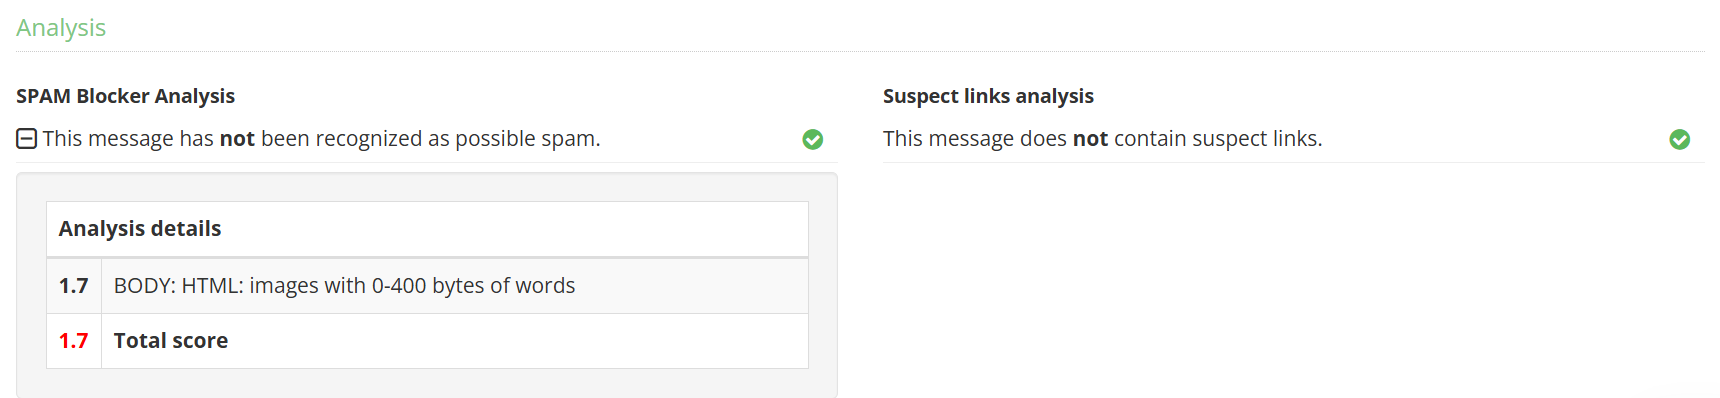Select the Analysis section heading
The image size is (1720, 398).
61,28
